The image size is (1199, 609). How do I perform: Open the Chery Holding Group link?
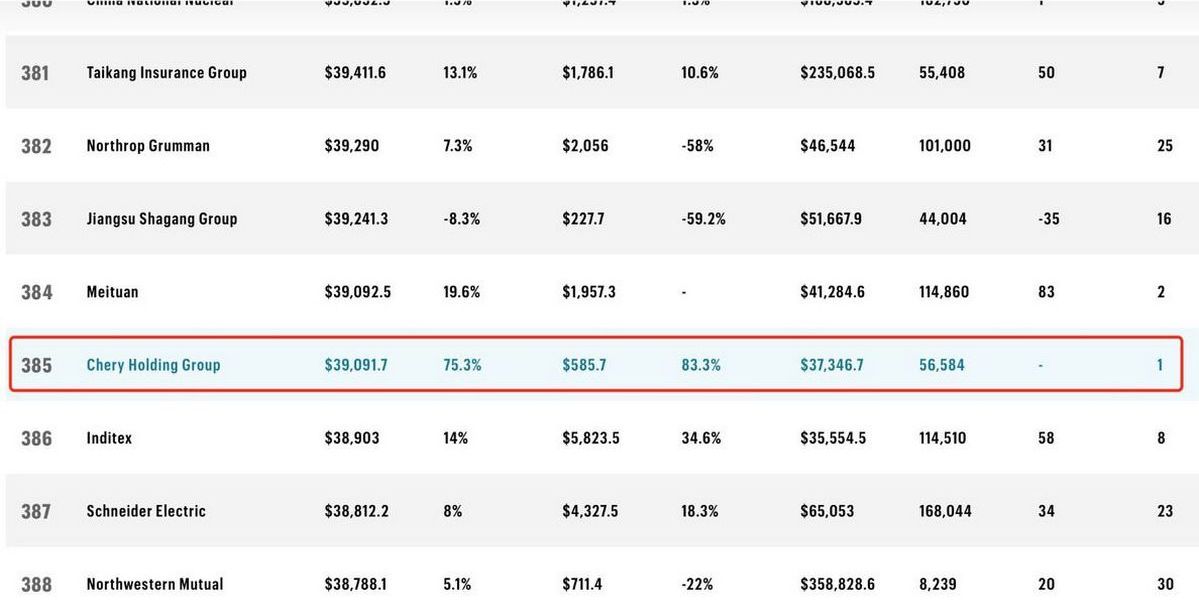click(x=153, y=365)
